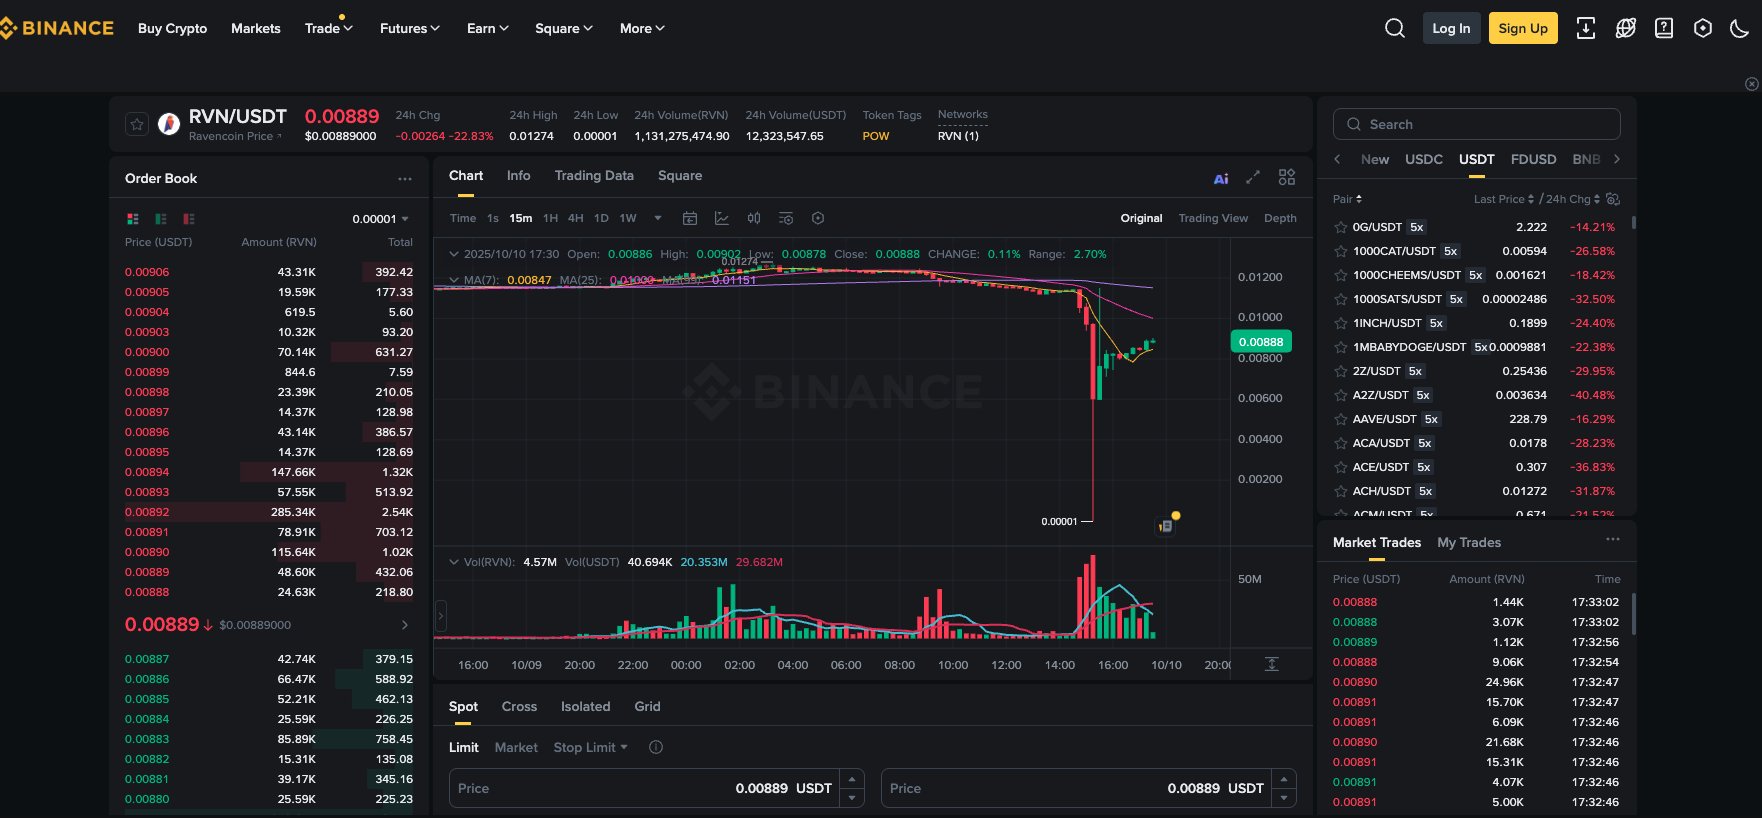This screenshot has height=818, width=1762.
Task: Toggle dark mode with the moon icon
Action: 1739,29
